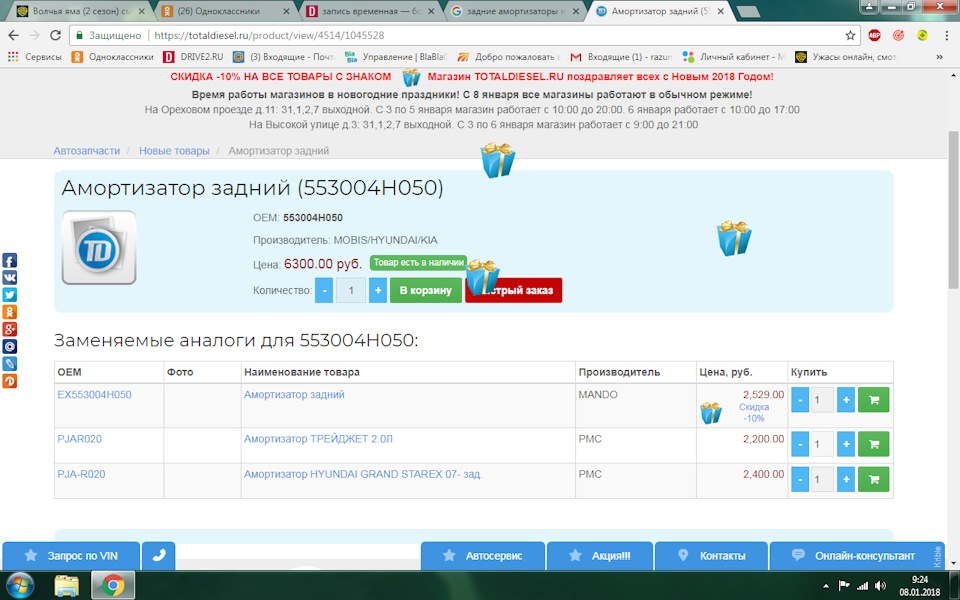The width and height of the screenshot is (960, 600).
Task: Share via LiveJournal sidebar icon
Action: click(9, 364)
